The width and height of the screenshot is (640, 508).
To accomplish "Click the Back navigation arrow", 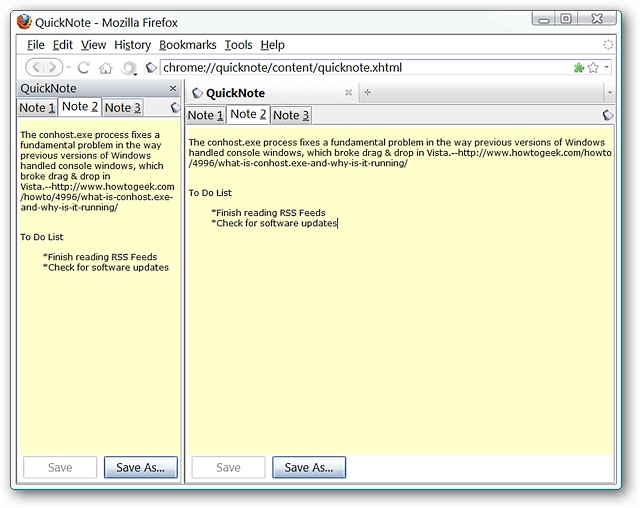I will click(x=36, y=67).
